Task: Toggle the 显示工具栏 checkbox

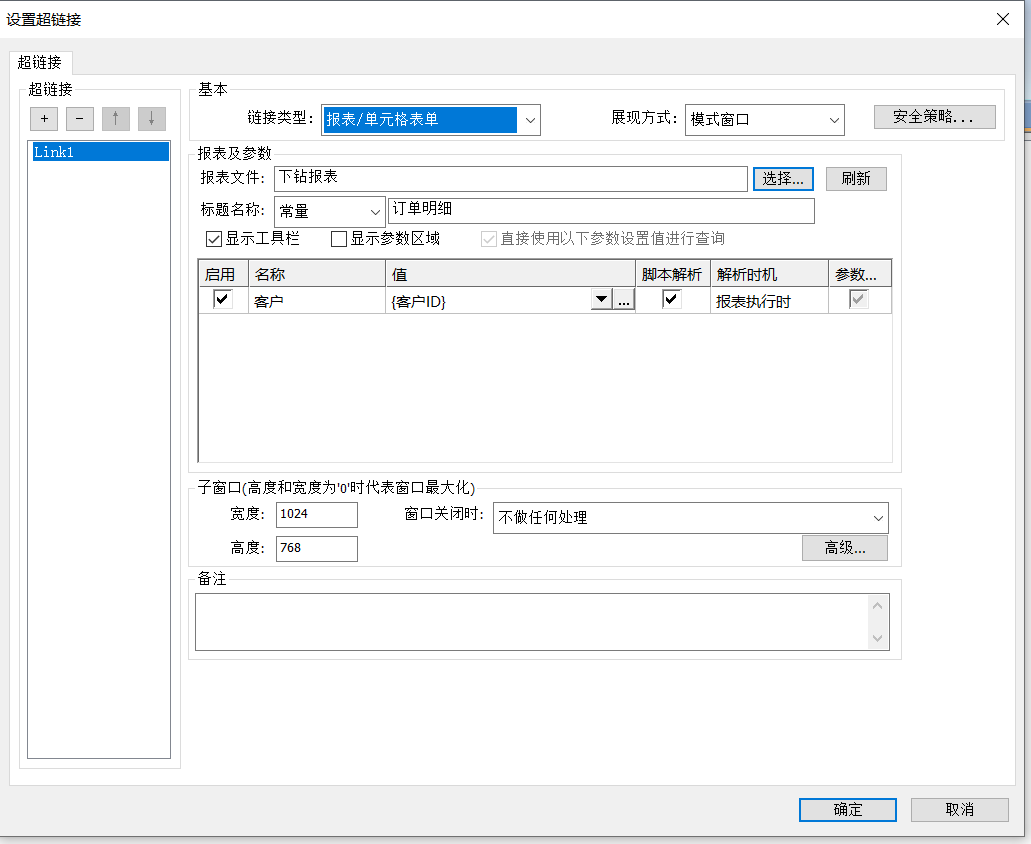Action: click(214, 239)
